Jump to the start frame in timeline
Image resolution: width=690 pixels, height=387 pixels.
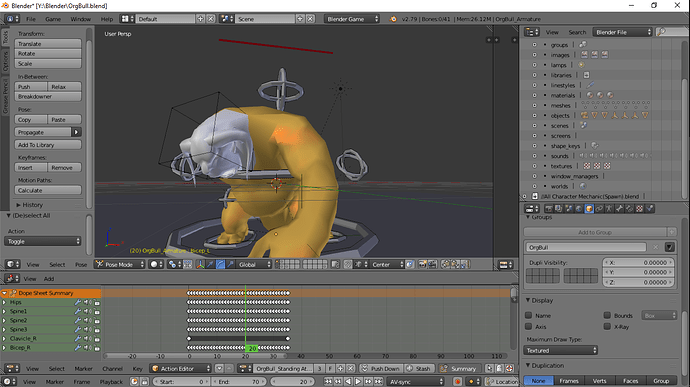pyautogui.click(x=328, y=382)
